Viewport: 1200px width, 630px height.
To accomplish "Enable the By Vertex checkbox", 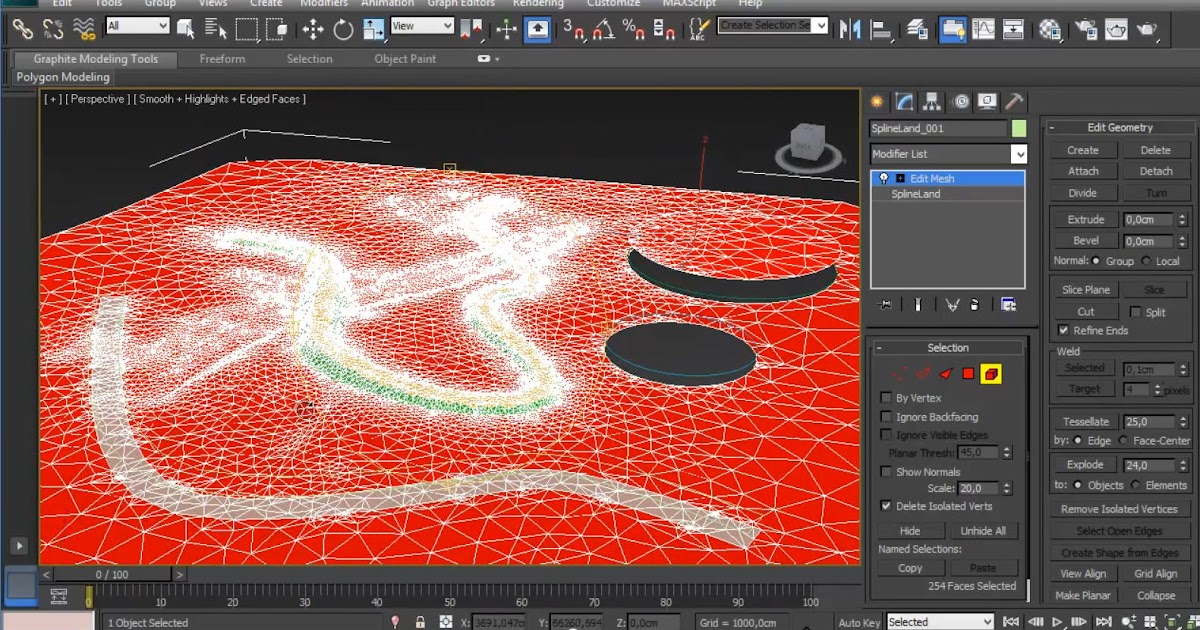I will click(886, 398).
